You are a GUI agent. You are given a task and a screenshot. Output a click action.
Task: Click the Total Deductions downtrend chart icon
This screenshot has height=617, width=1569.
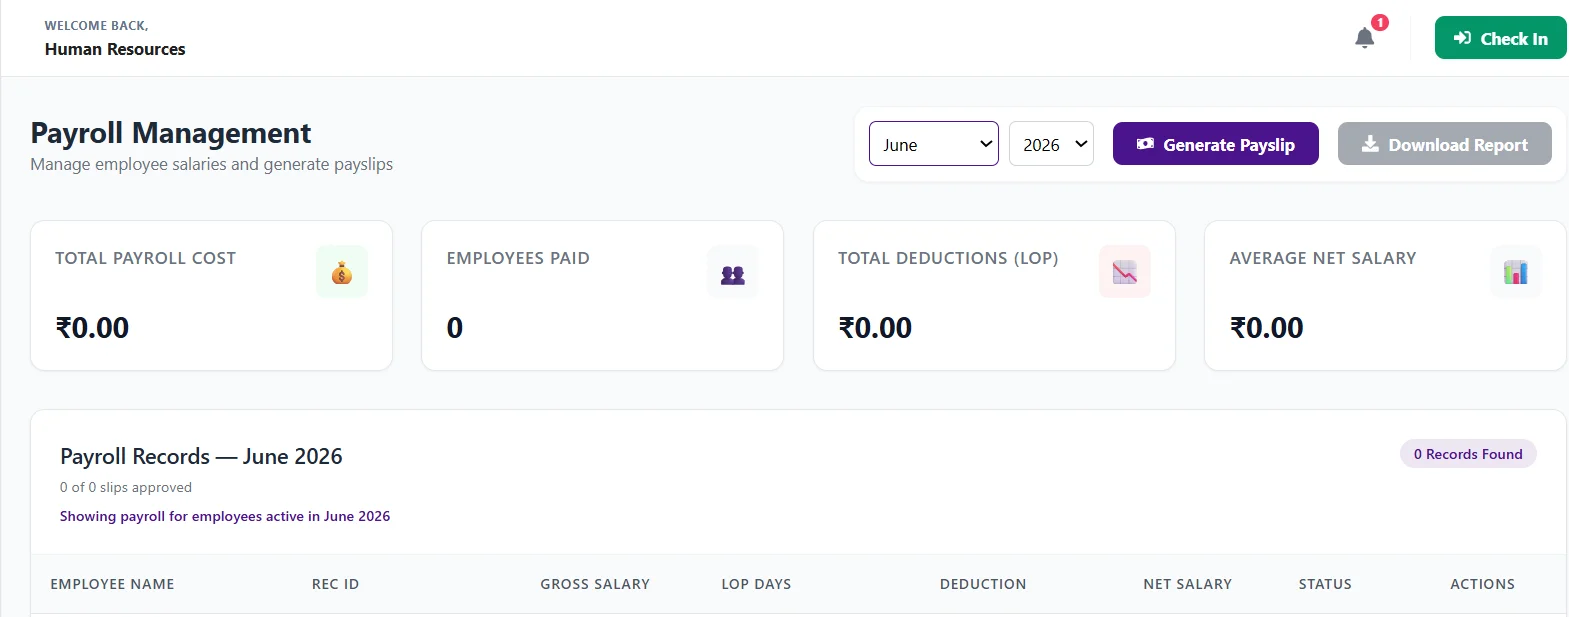1125,272
